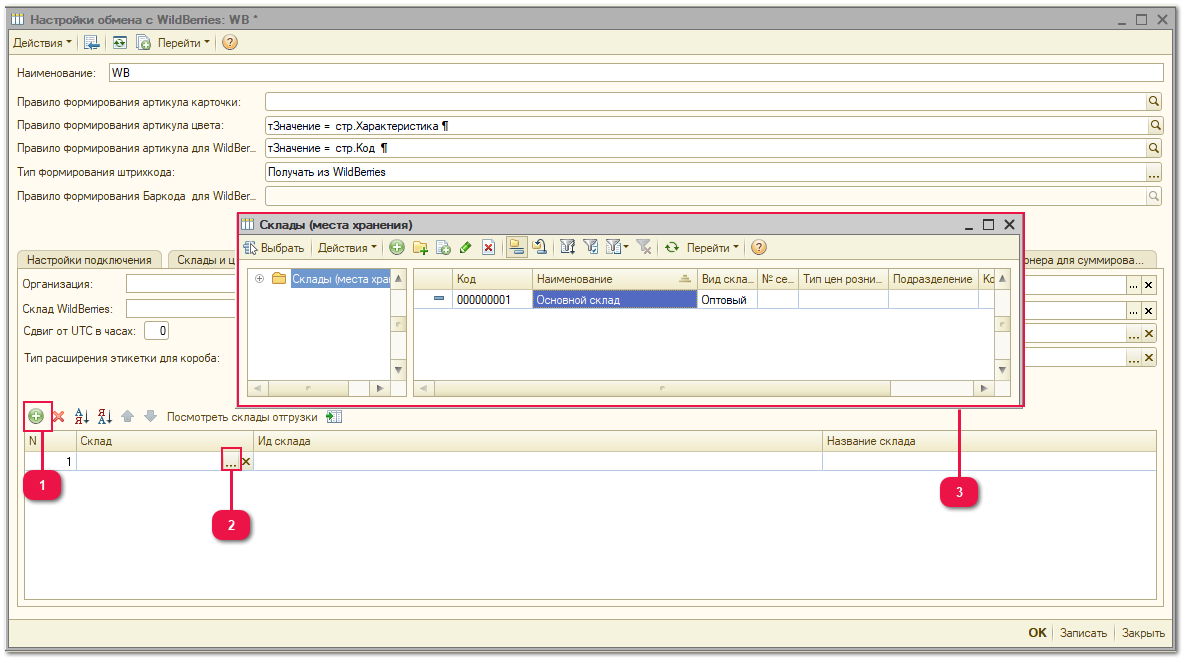
Task: Move item to another group in Склады window
Action: point(539,247)
